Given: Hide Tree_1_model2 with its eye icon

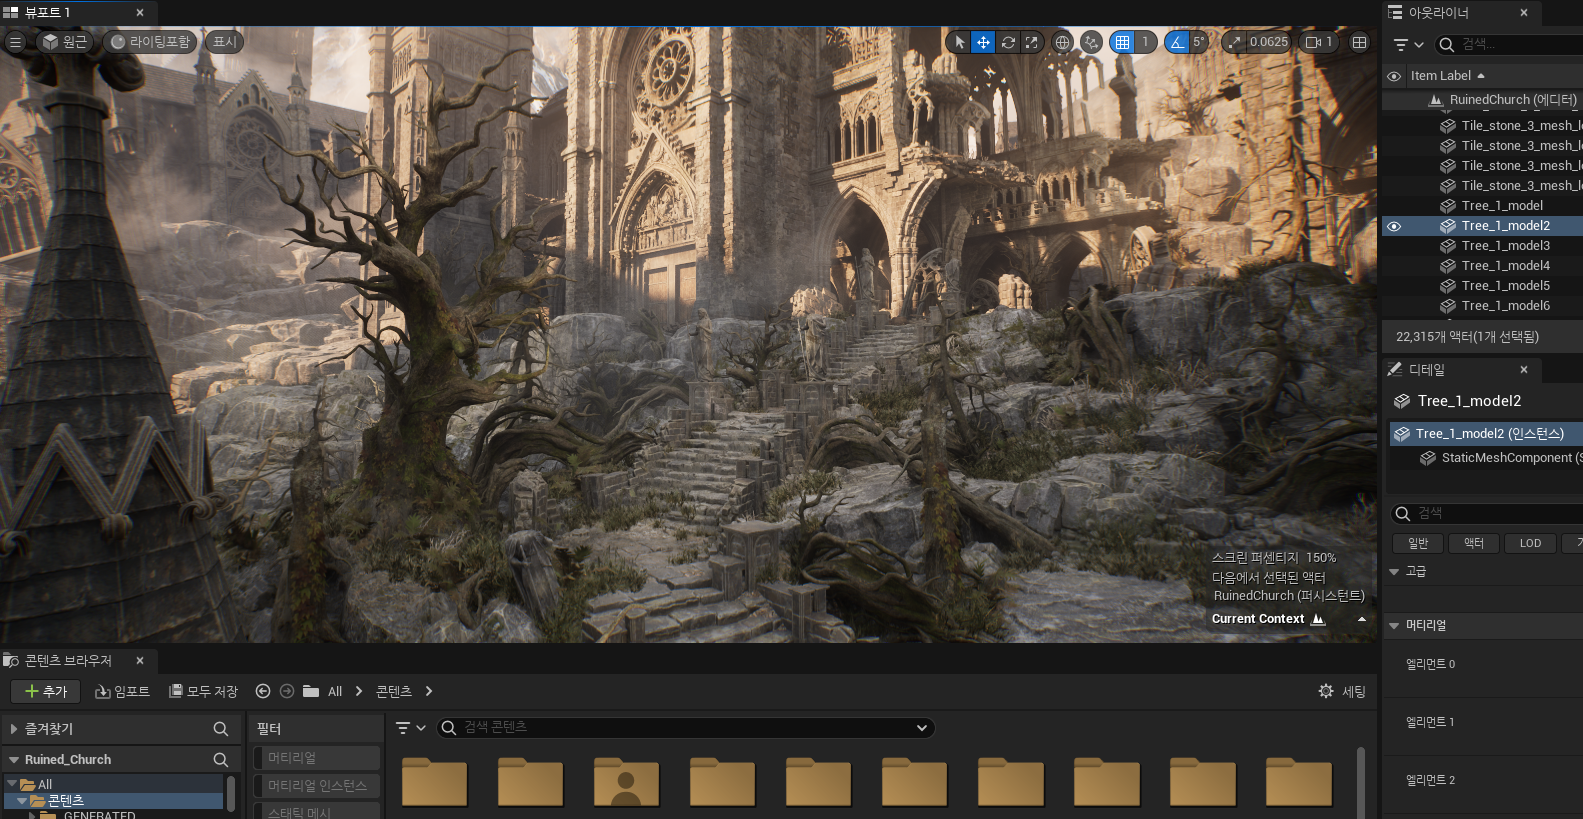Looking at the screenshot, I should tap(1394, 226).
